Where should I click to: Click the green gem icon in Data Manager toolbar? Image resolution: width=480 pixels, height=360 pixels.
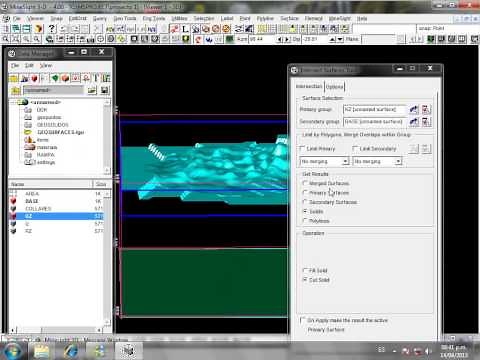pyautogui.click(x=55, y=78)
